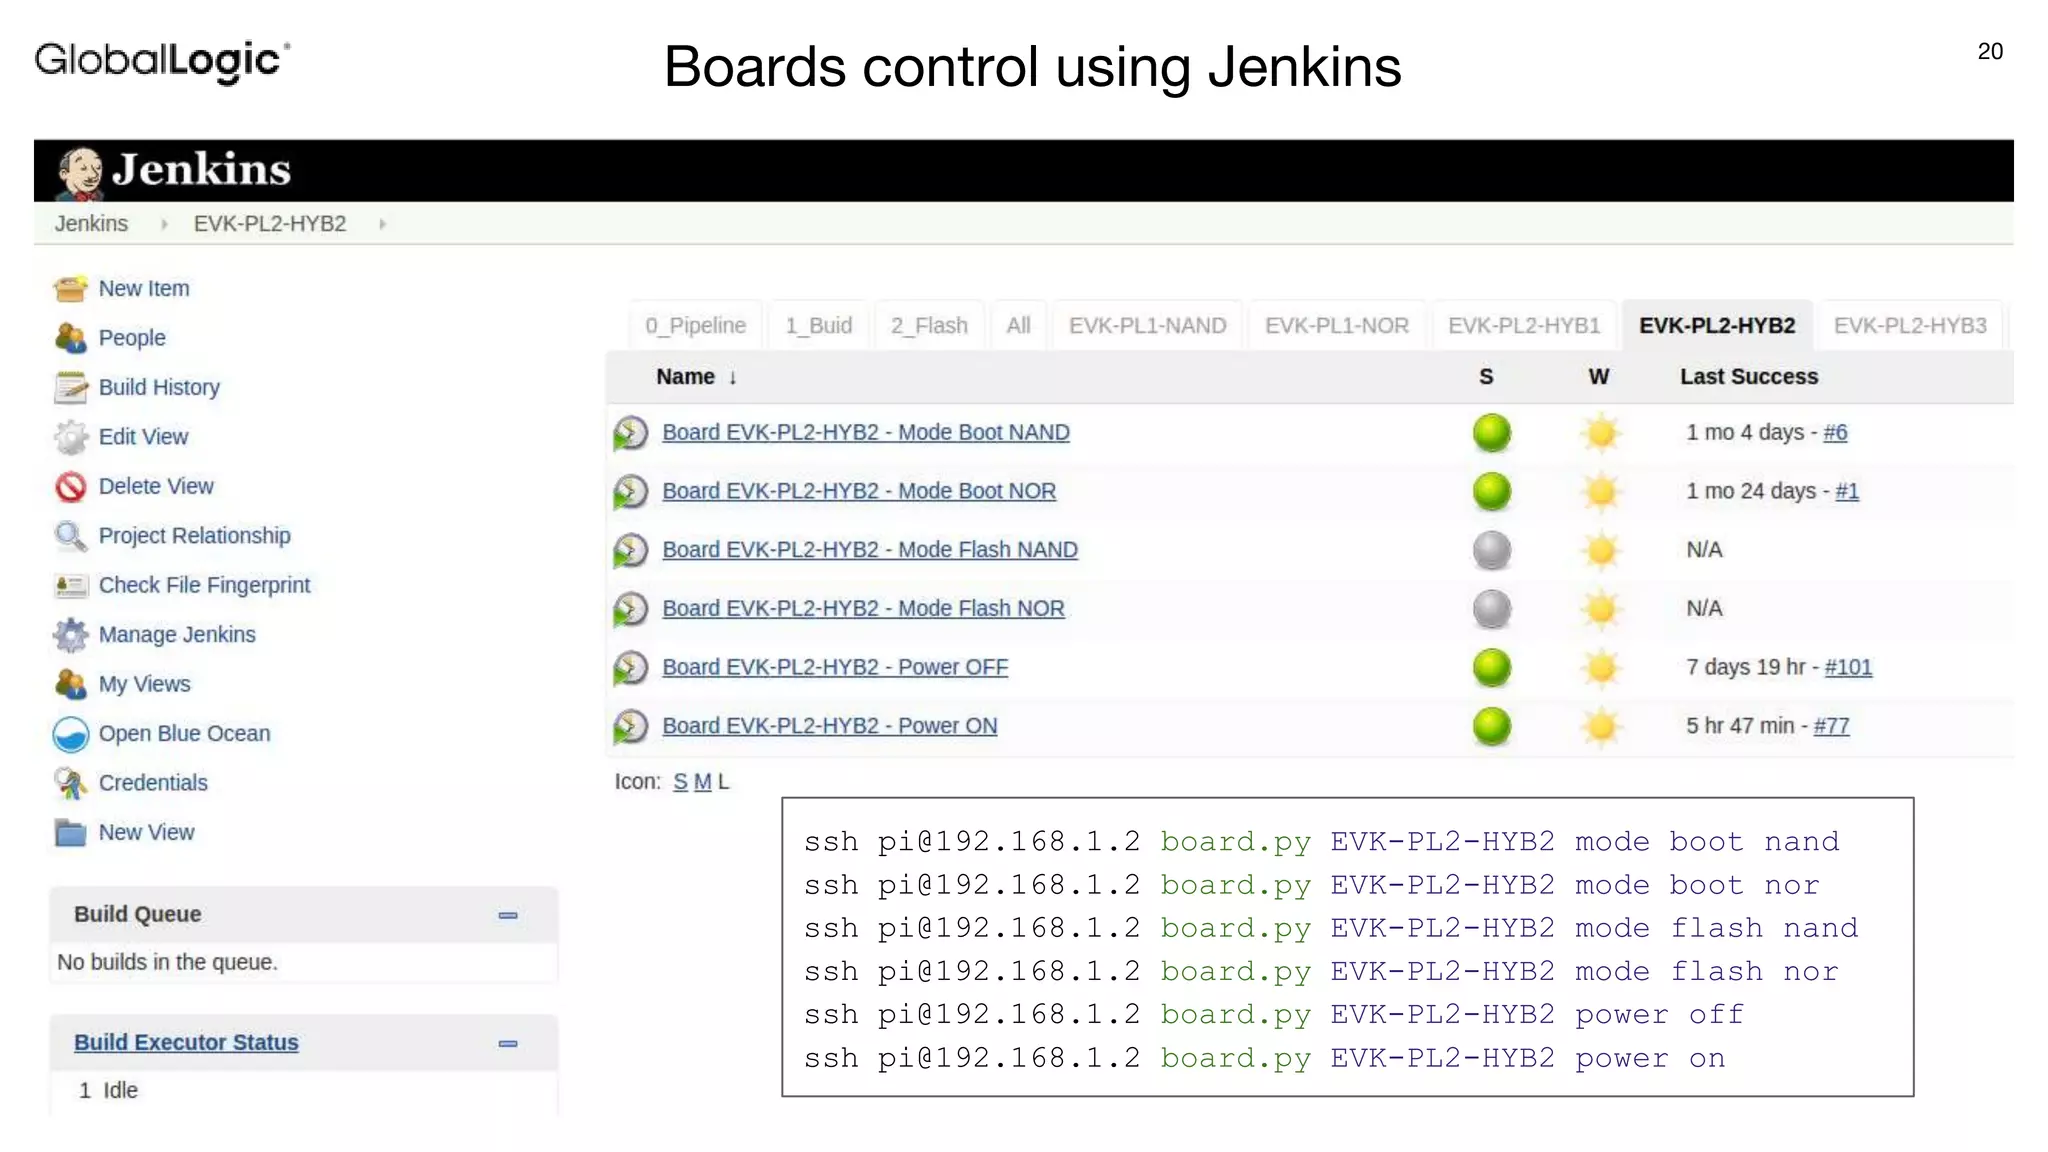Schedule build for Power ON job icon
The height and width of the screenshot is (1152, 2048).
pos(630,727)
